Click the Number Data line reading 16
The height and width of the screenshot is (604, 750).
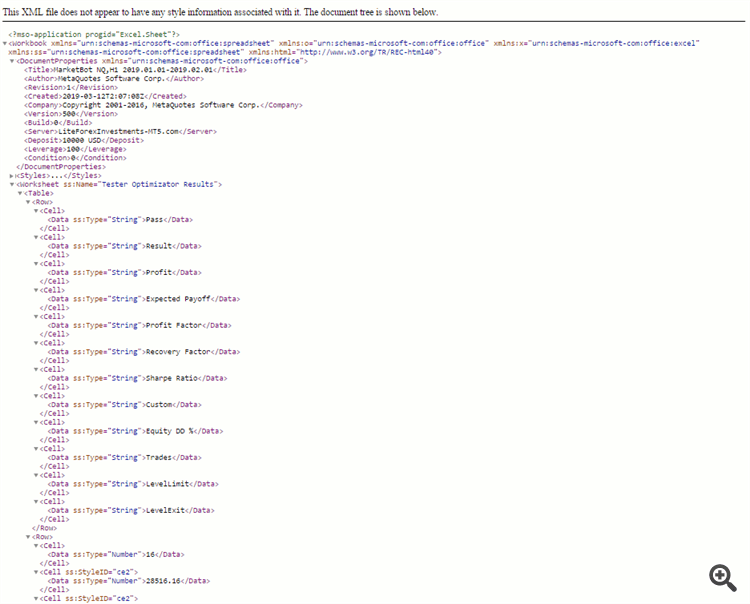pos(116,555)
